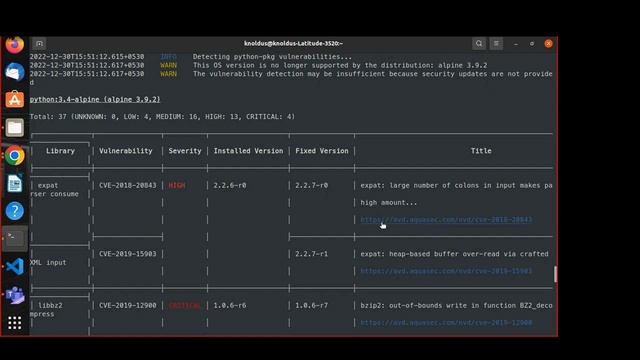The width and height of the screenshot is (640, 360).
Task: Open the CVE-2019-15903 avd.aquasec.com link
Action: (x=446, y=271)
